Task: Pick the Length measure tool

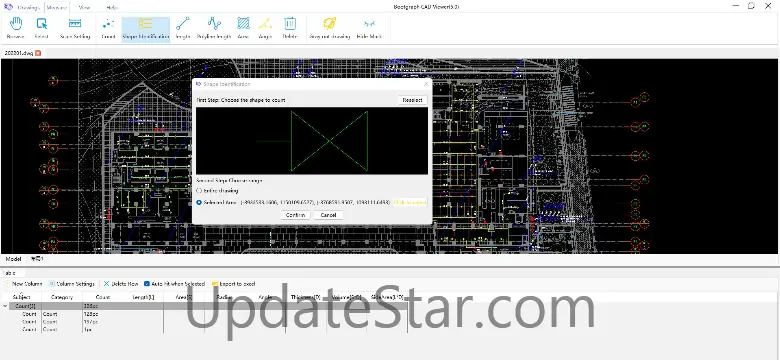Action: coord(183,28)
